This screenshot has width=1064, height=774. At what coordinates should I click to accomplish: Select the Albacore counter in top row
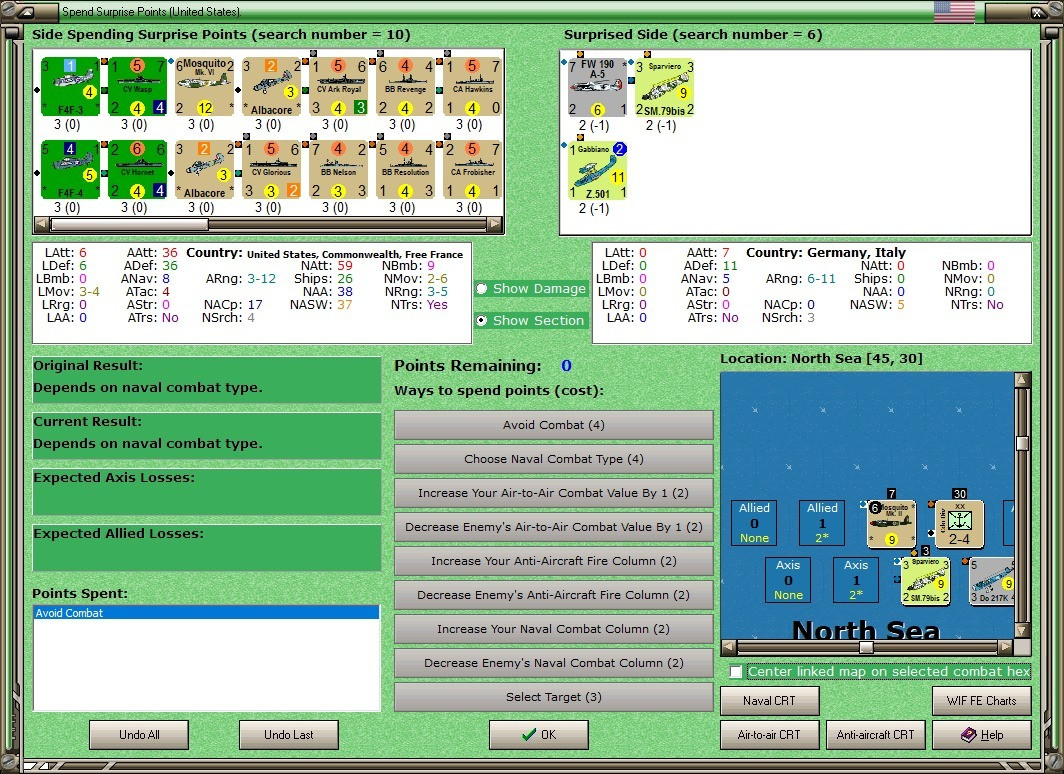271,87
